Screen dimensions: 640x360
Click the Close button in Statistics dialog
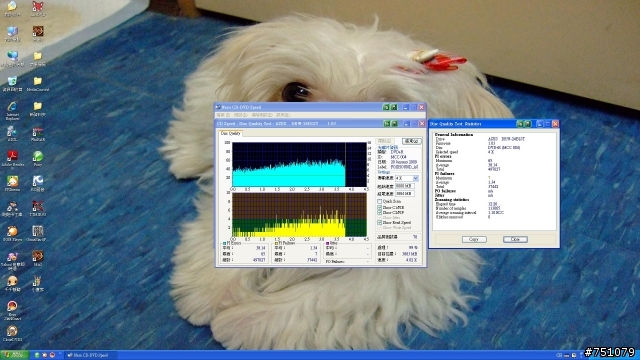click(515, 239)
